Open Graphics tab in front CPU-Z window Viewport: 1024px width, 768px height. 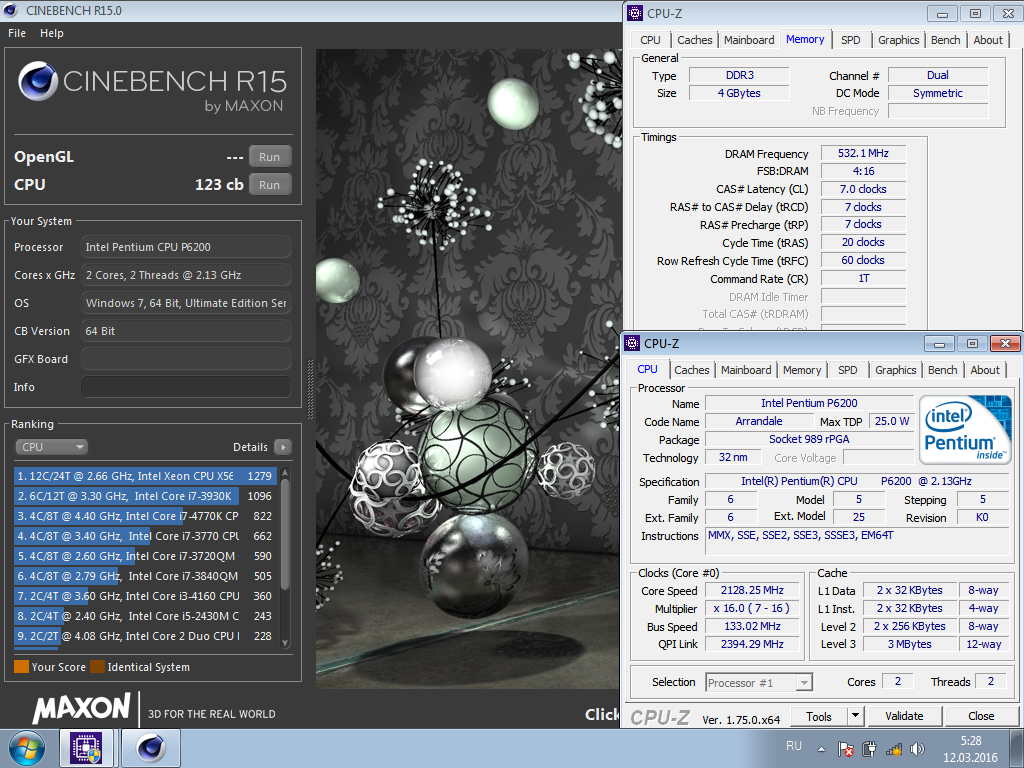point(895,370)
